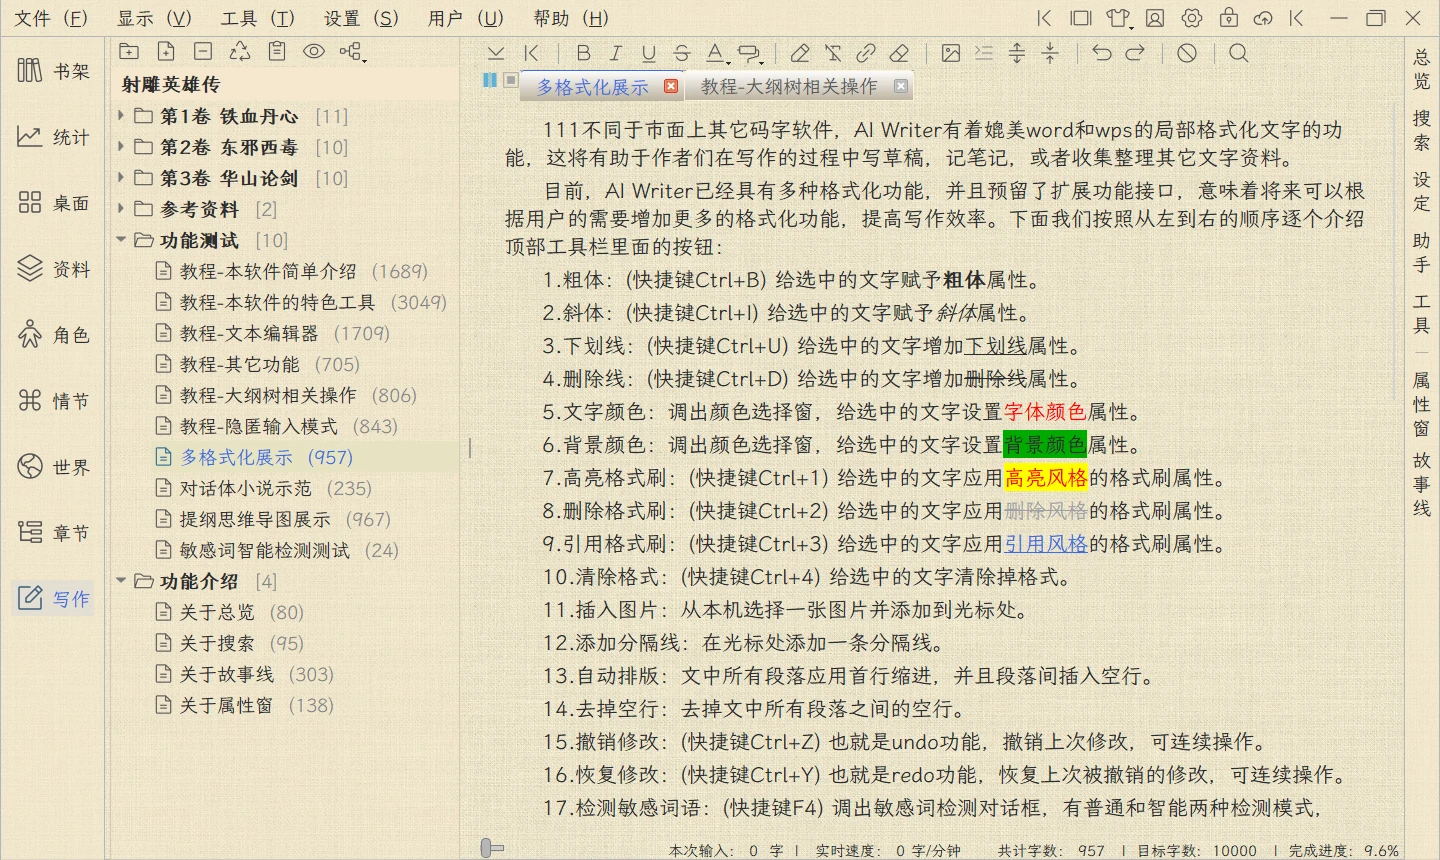Collapse the 功能测试 folder
The height and width of the screenshot is (860, 1440).
pyautogui.click(x=121, y=240)
